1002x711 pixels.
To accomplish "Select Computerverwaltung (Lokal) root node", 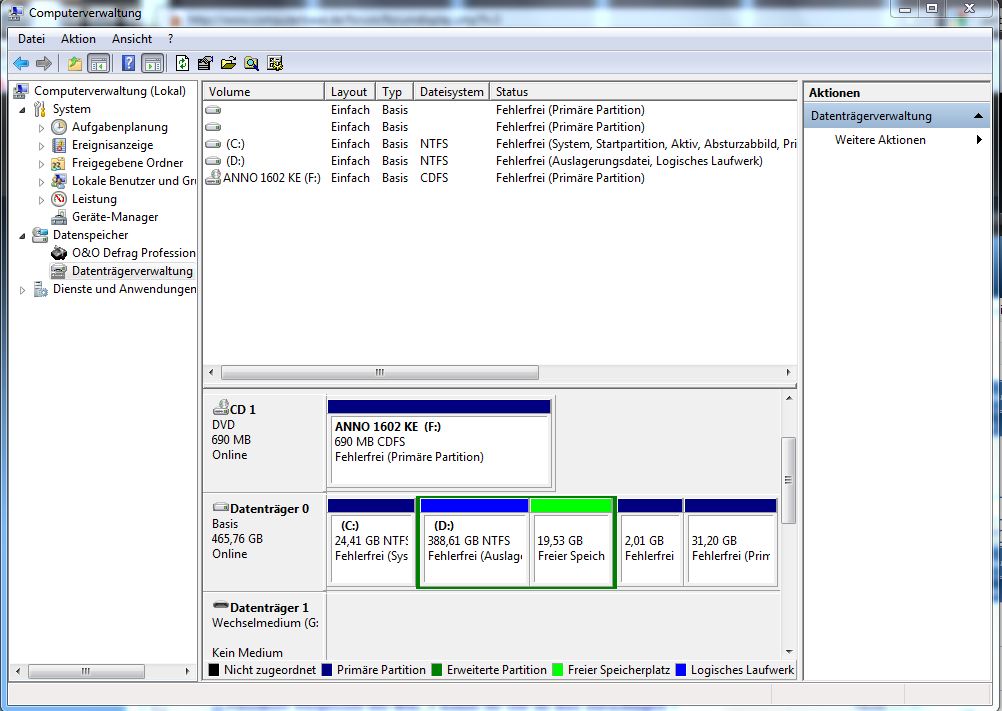I will point(110,91).
